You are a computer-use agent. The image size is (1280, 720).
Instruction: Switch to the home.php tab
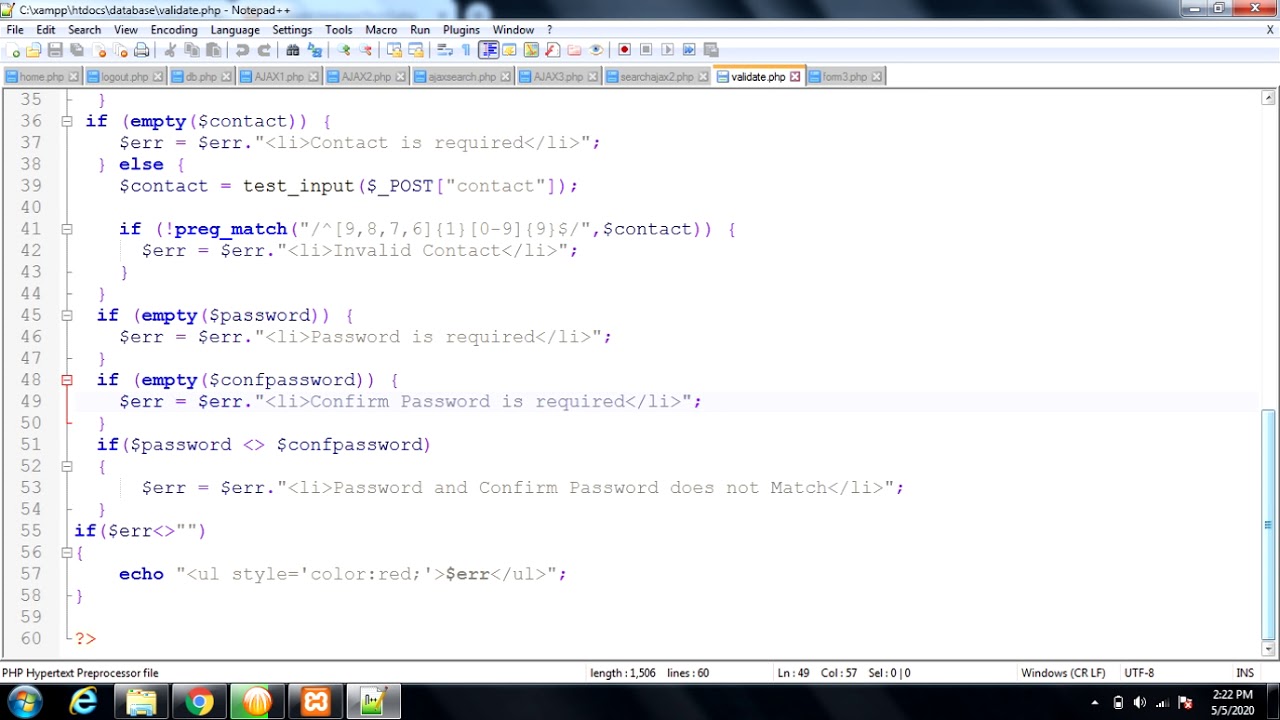click(x=41, y=77)
